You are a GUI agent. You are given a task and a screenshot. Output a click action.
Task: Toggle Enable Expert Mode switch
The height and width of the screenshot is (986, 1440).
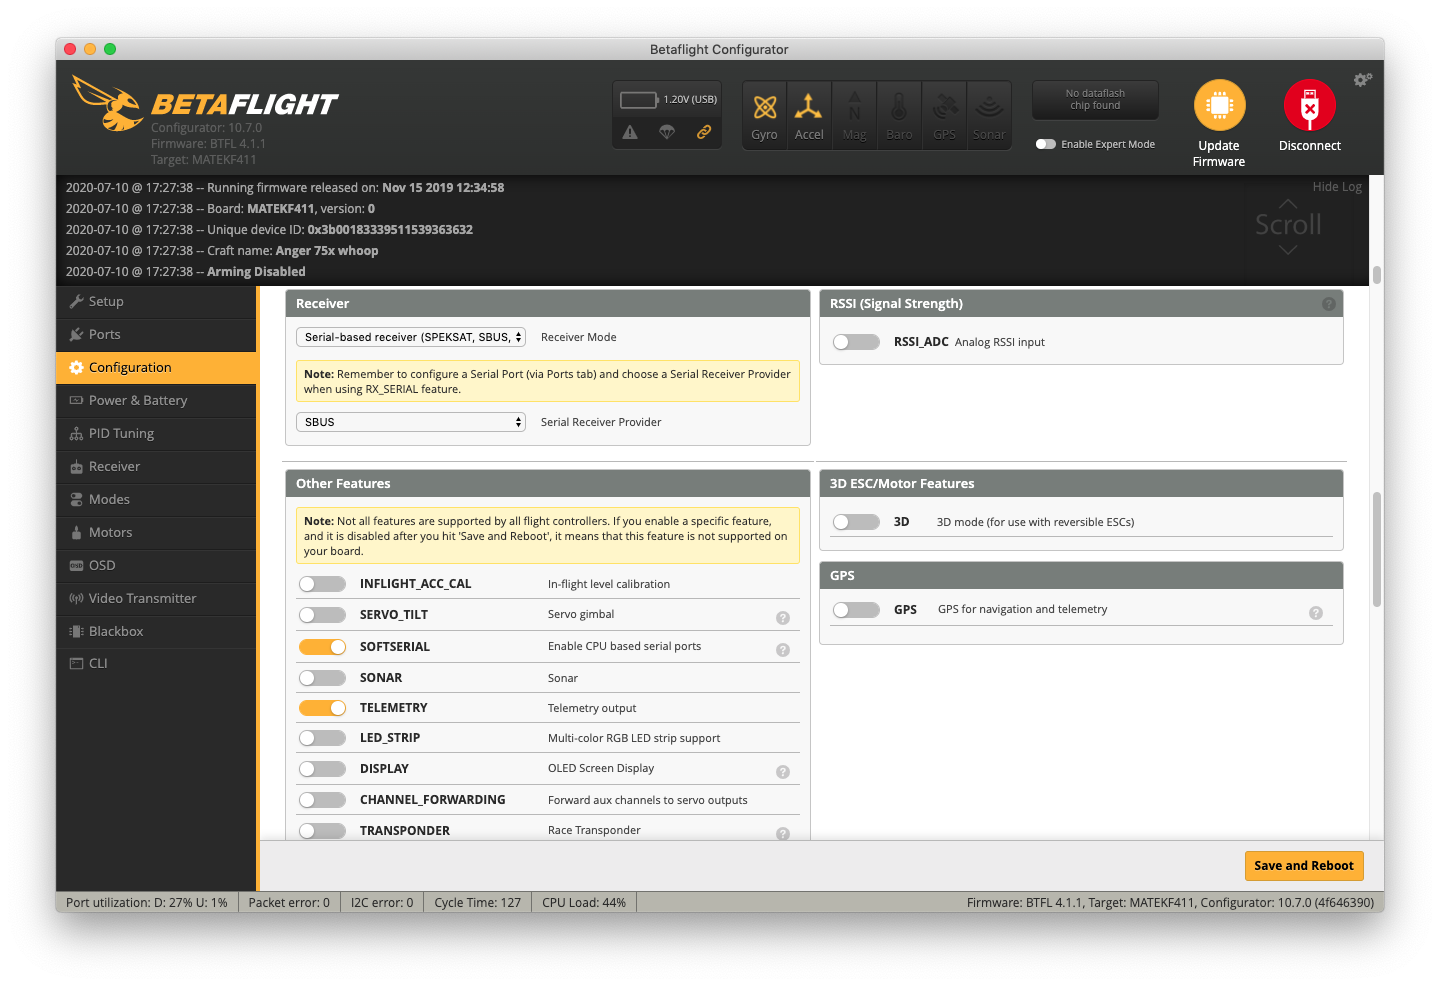[x=1046, y=144]
